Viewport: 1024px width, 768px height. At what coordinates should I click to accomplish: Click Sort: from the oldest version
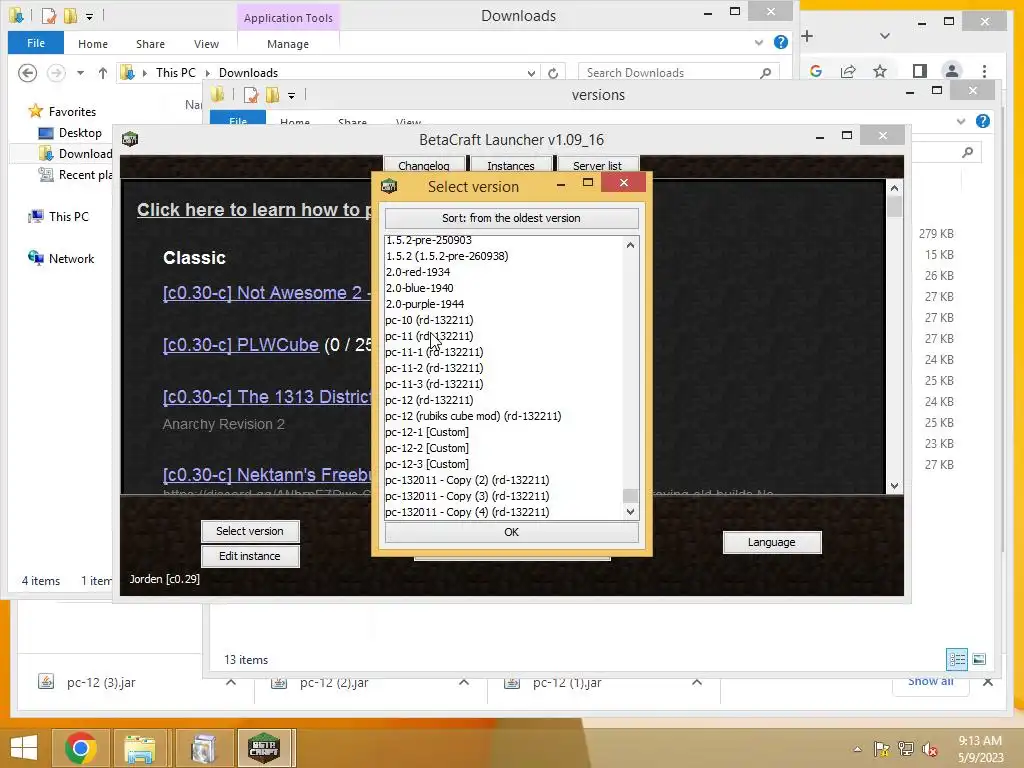coord(511,218)
